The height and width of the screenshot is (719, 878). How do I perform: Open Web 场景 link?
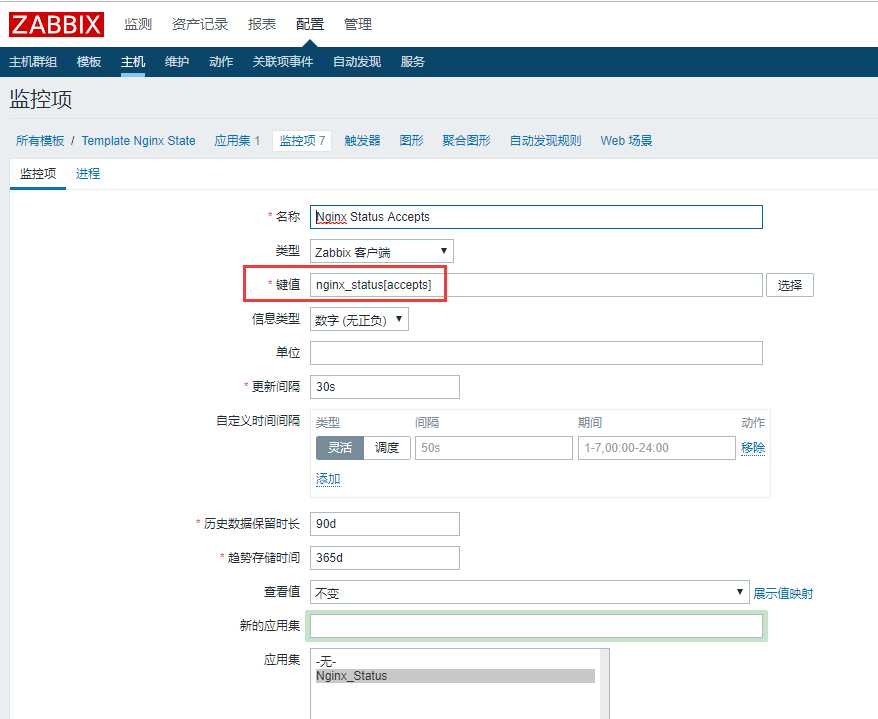626,141
